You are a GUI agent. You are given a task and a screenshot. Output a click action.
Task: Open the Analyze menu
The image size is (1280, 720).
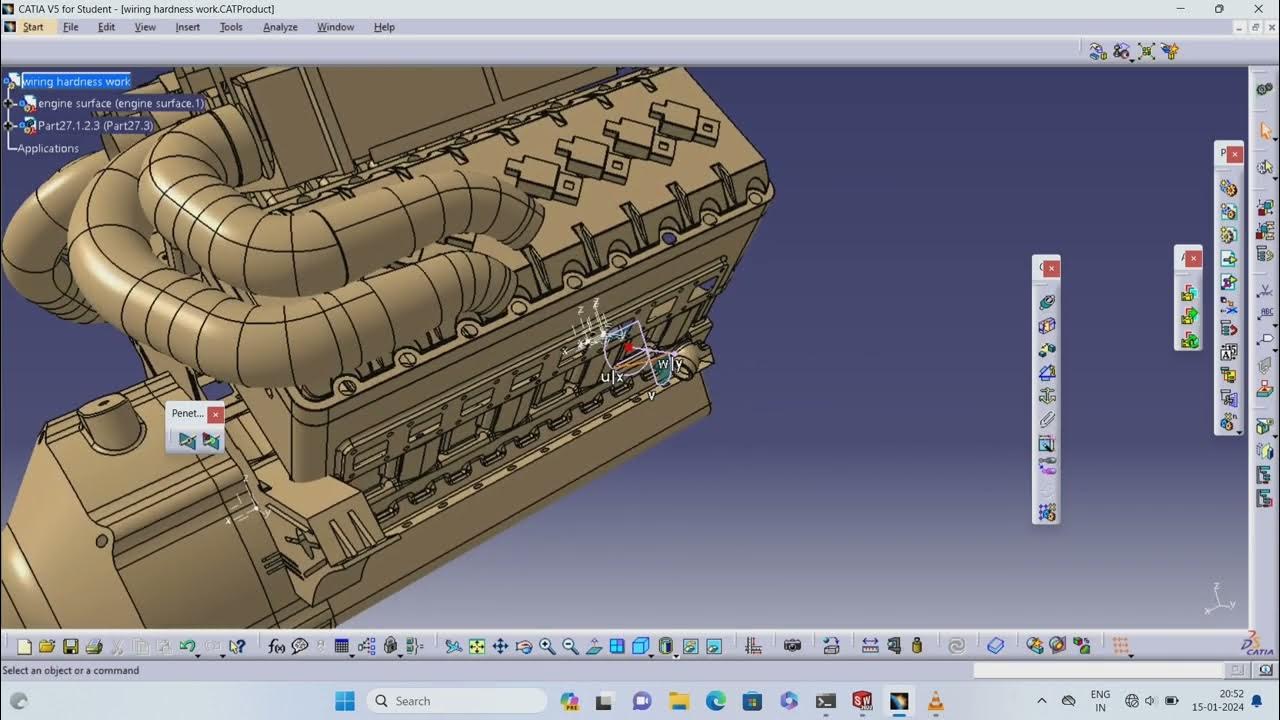point(280,27)
